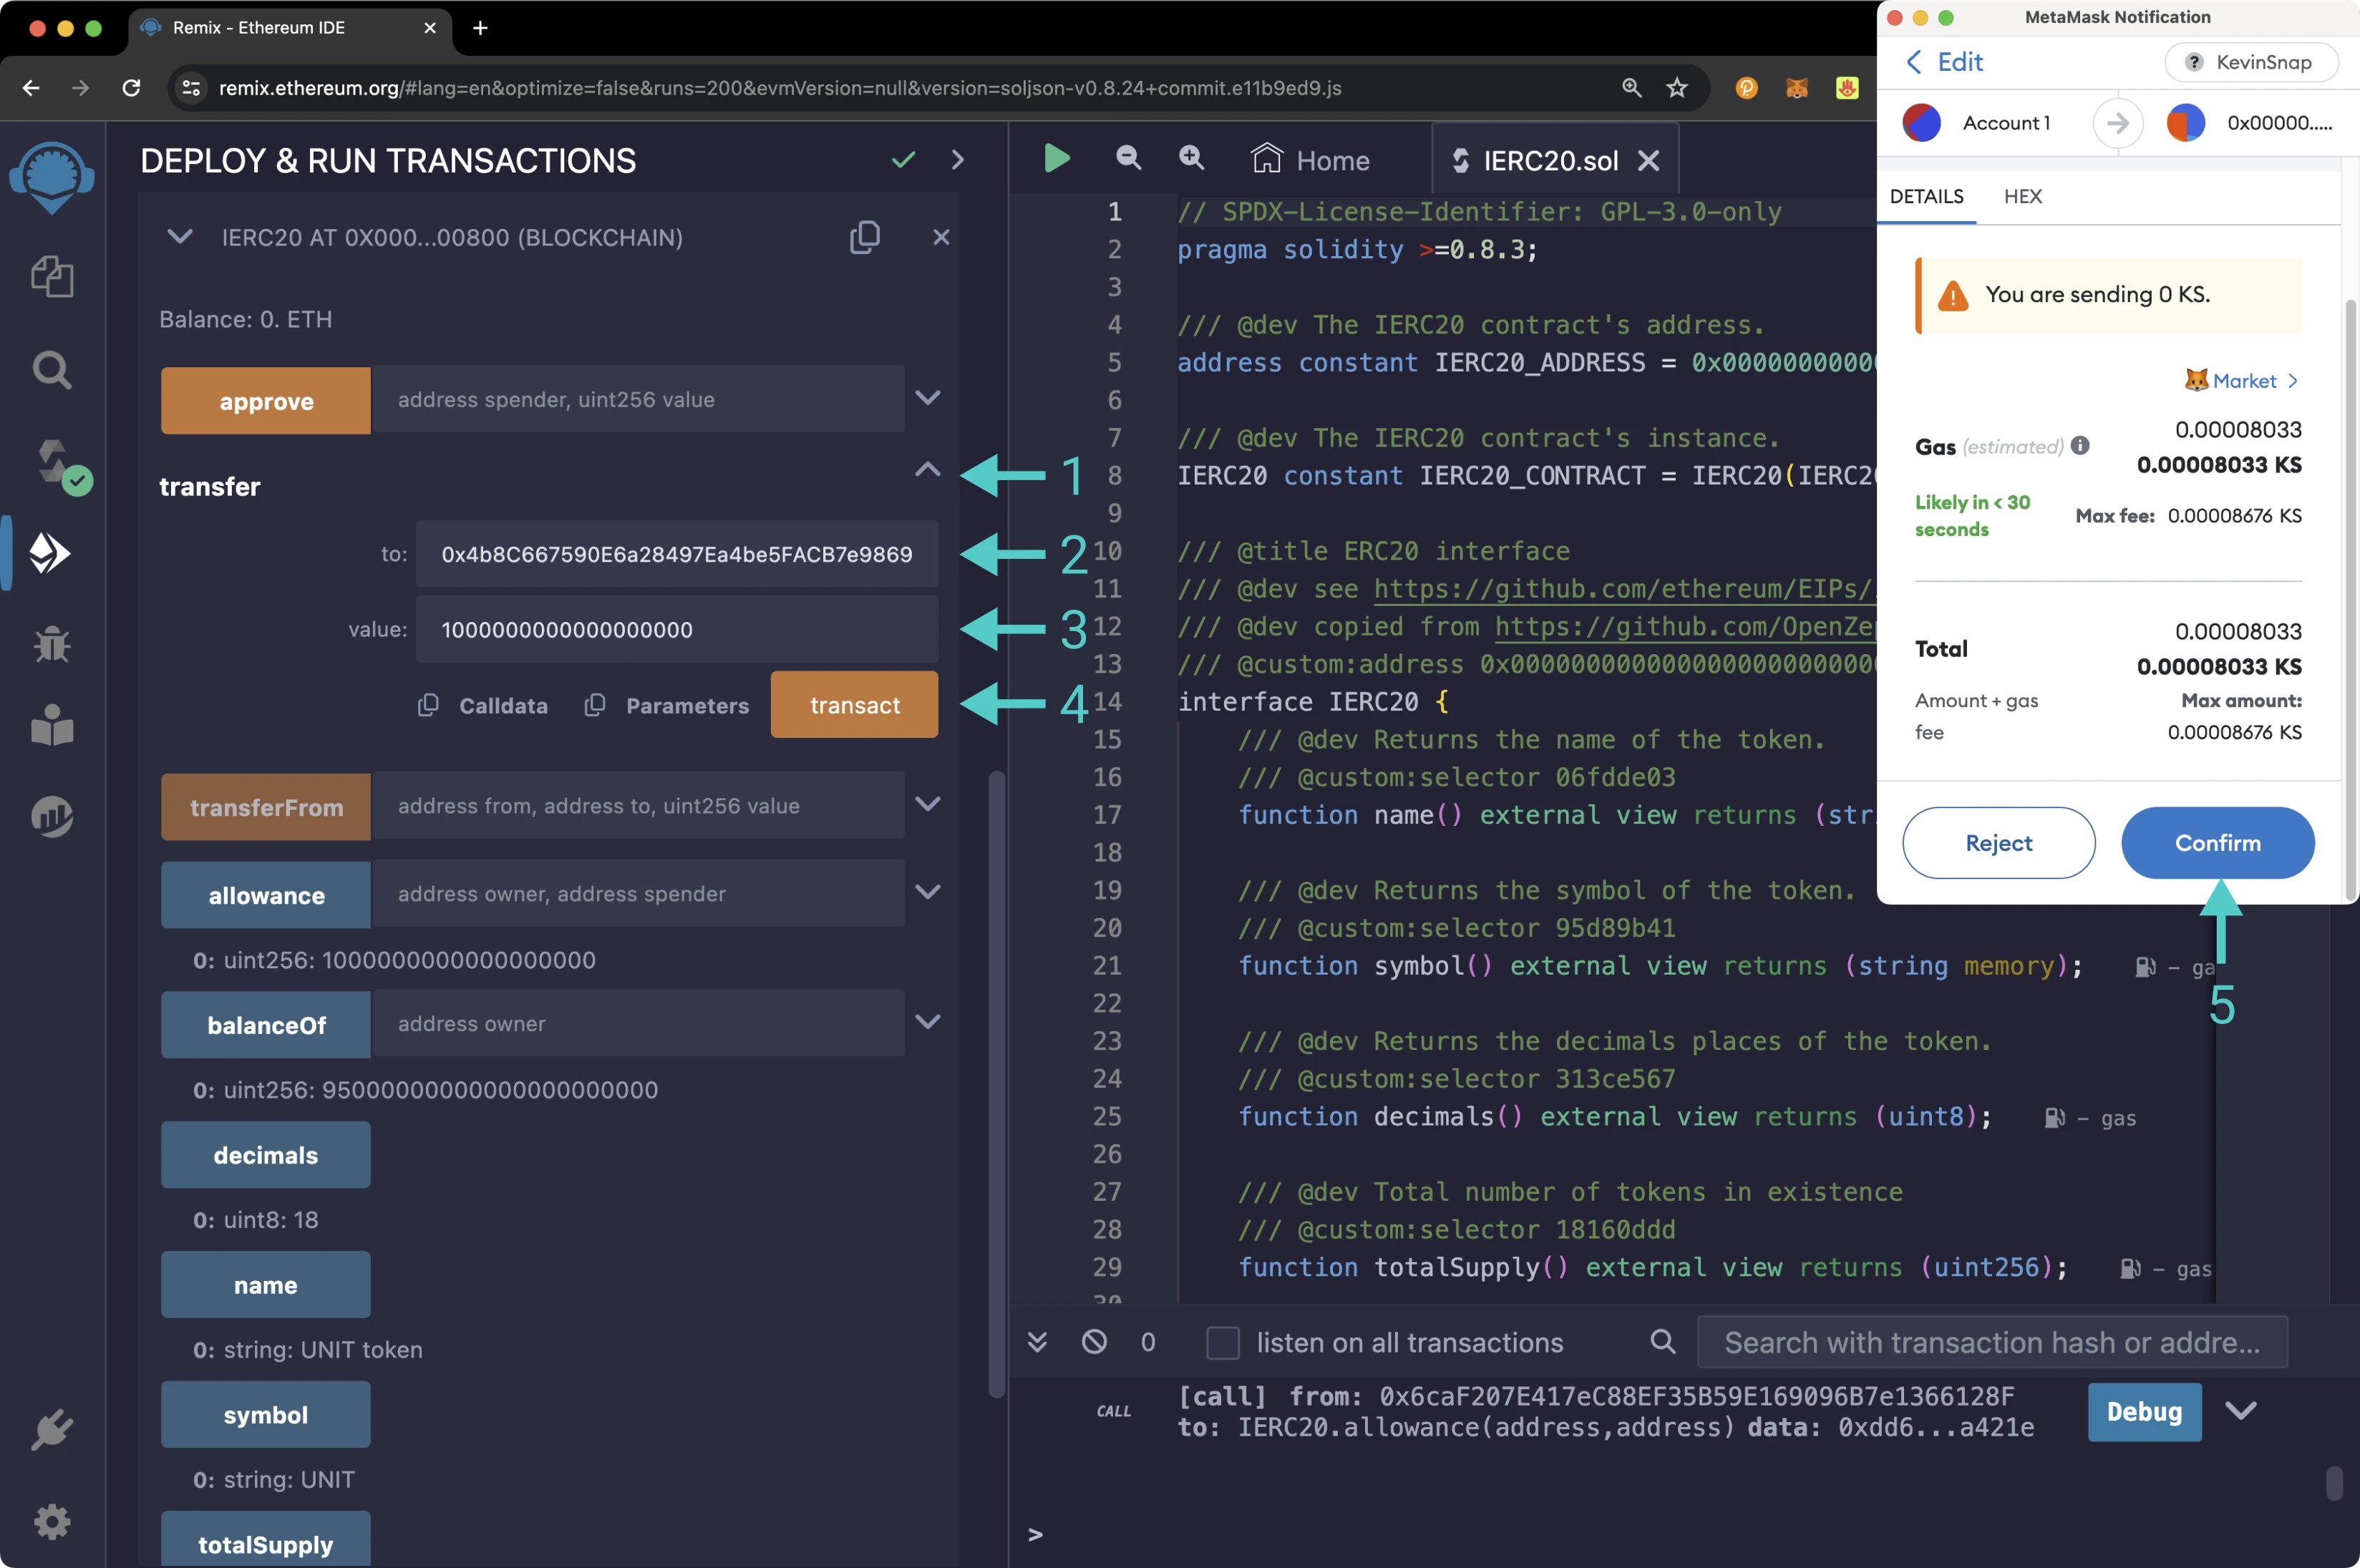Call the symbol function button

click(266, 1414)
